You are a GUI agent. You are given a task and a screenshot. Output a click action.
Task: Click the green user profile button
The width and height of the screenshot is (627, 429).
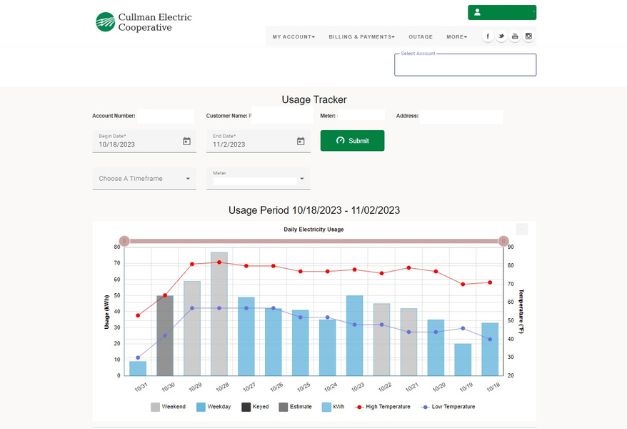click(501, 13)
